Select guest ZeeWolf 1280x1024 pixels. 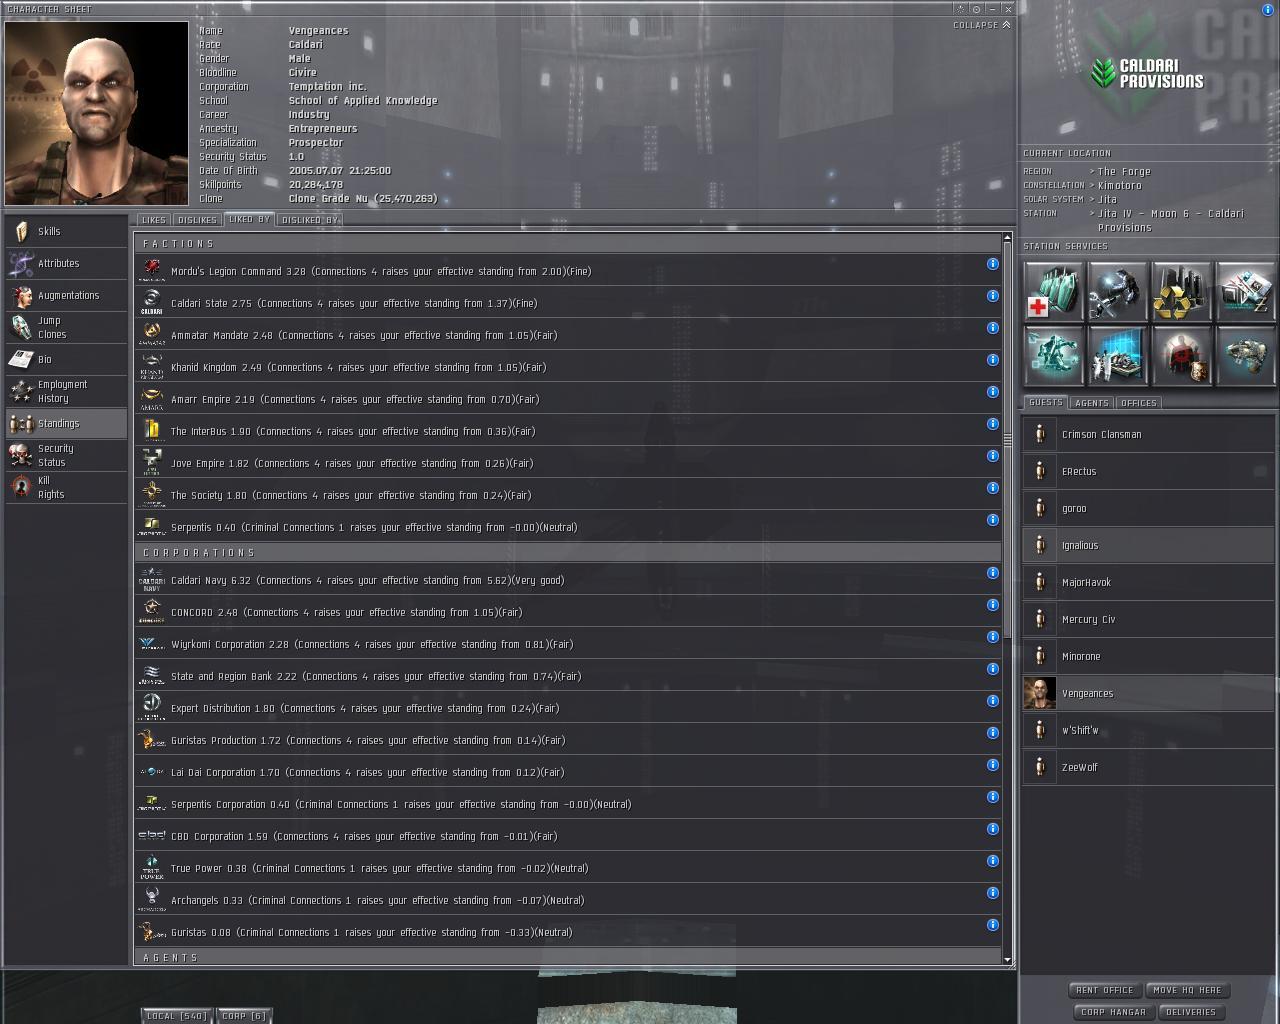coord(1148,767)
